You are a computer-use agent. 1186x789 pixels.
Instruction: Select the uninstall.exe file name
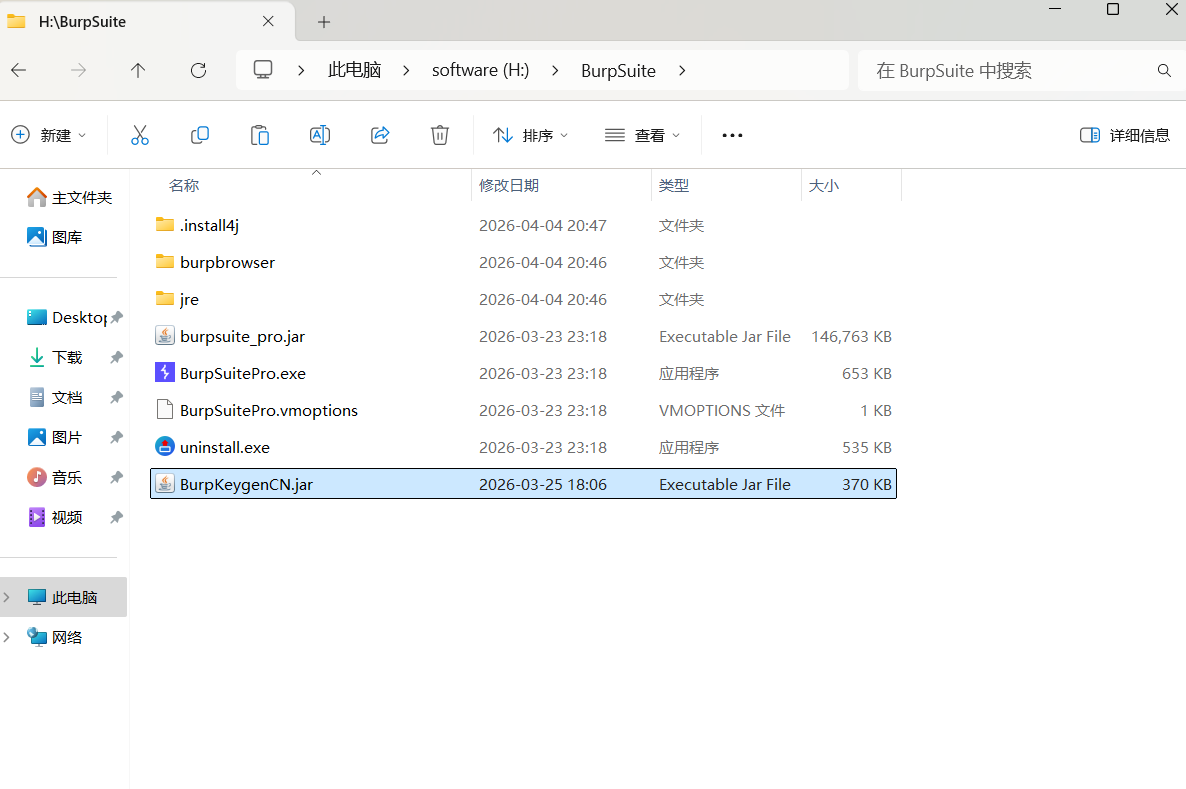click(225, 448)
